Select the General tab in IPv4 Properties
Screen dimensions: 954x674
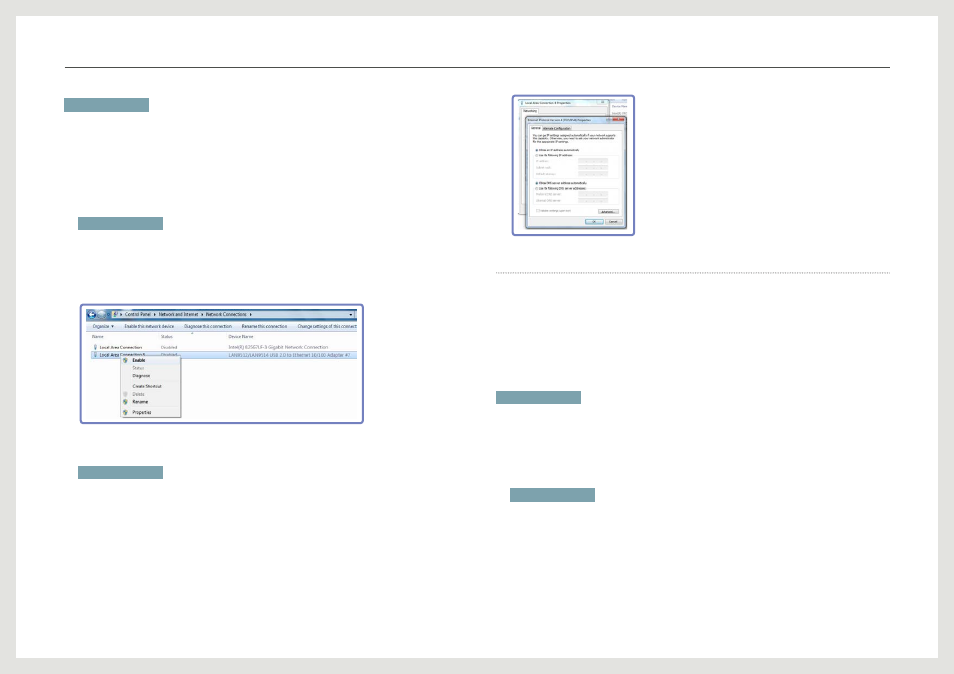pos(536,128)
